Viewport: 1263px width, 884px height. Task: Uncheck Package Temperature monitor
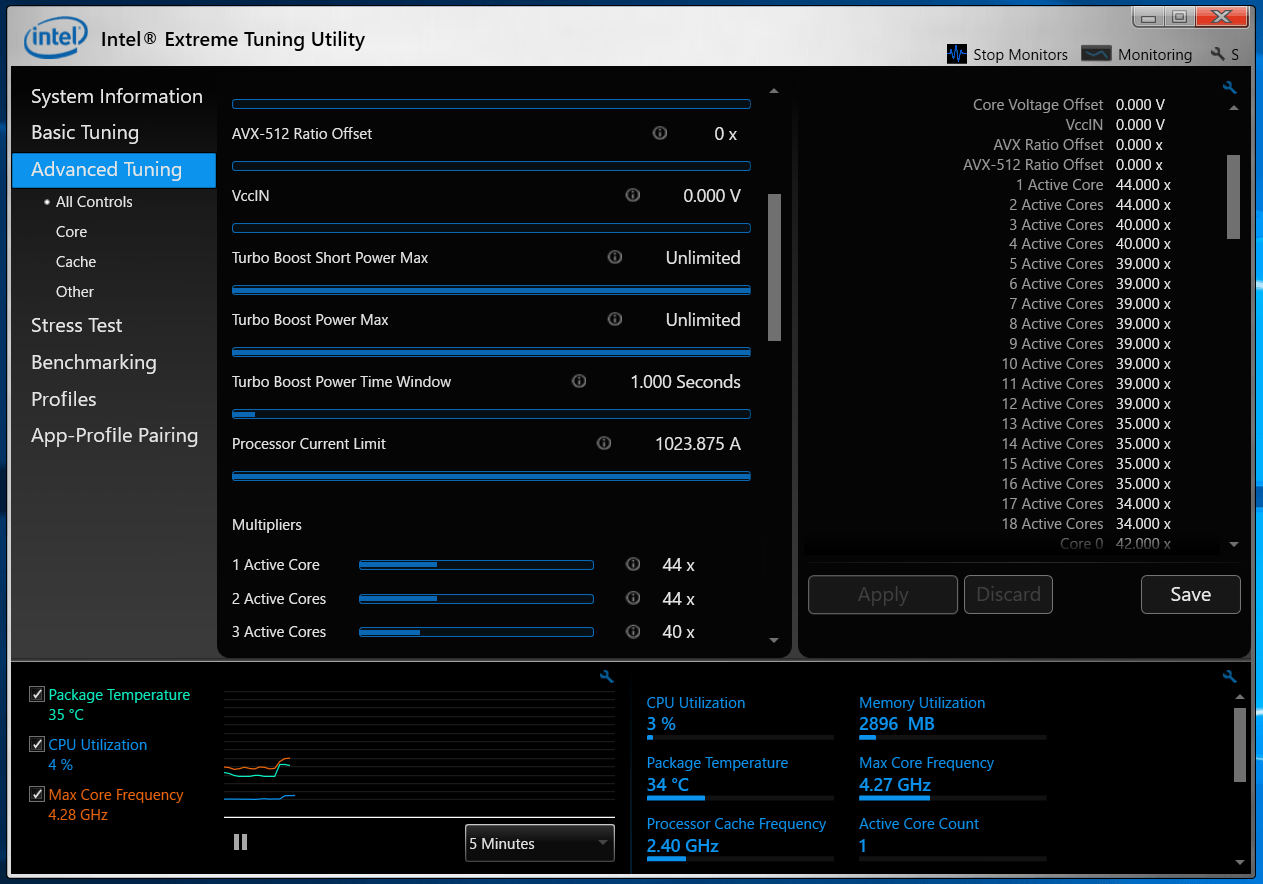pyautogui.click(x=37, y=694)
